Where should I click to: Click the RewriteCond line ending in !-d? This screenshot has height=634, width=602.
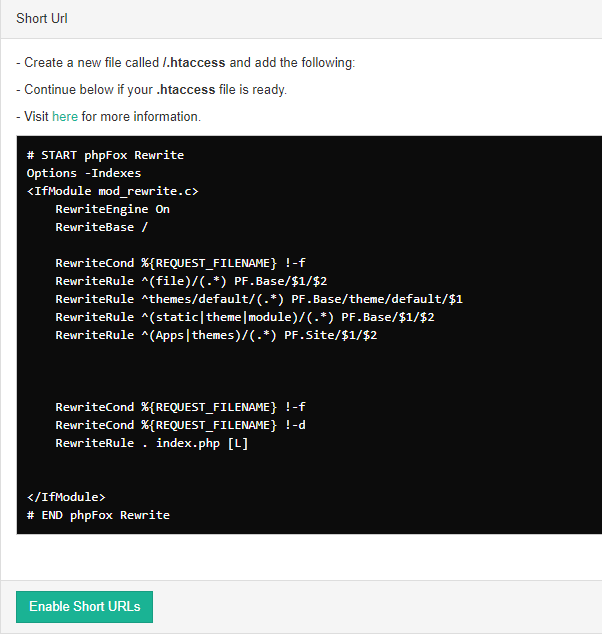[x=180, y=425]
